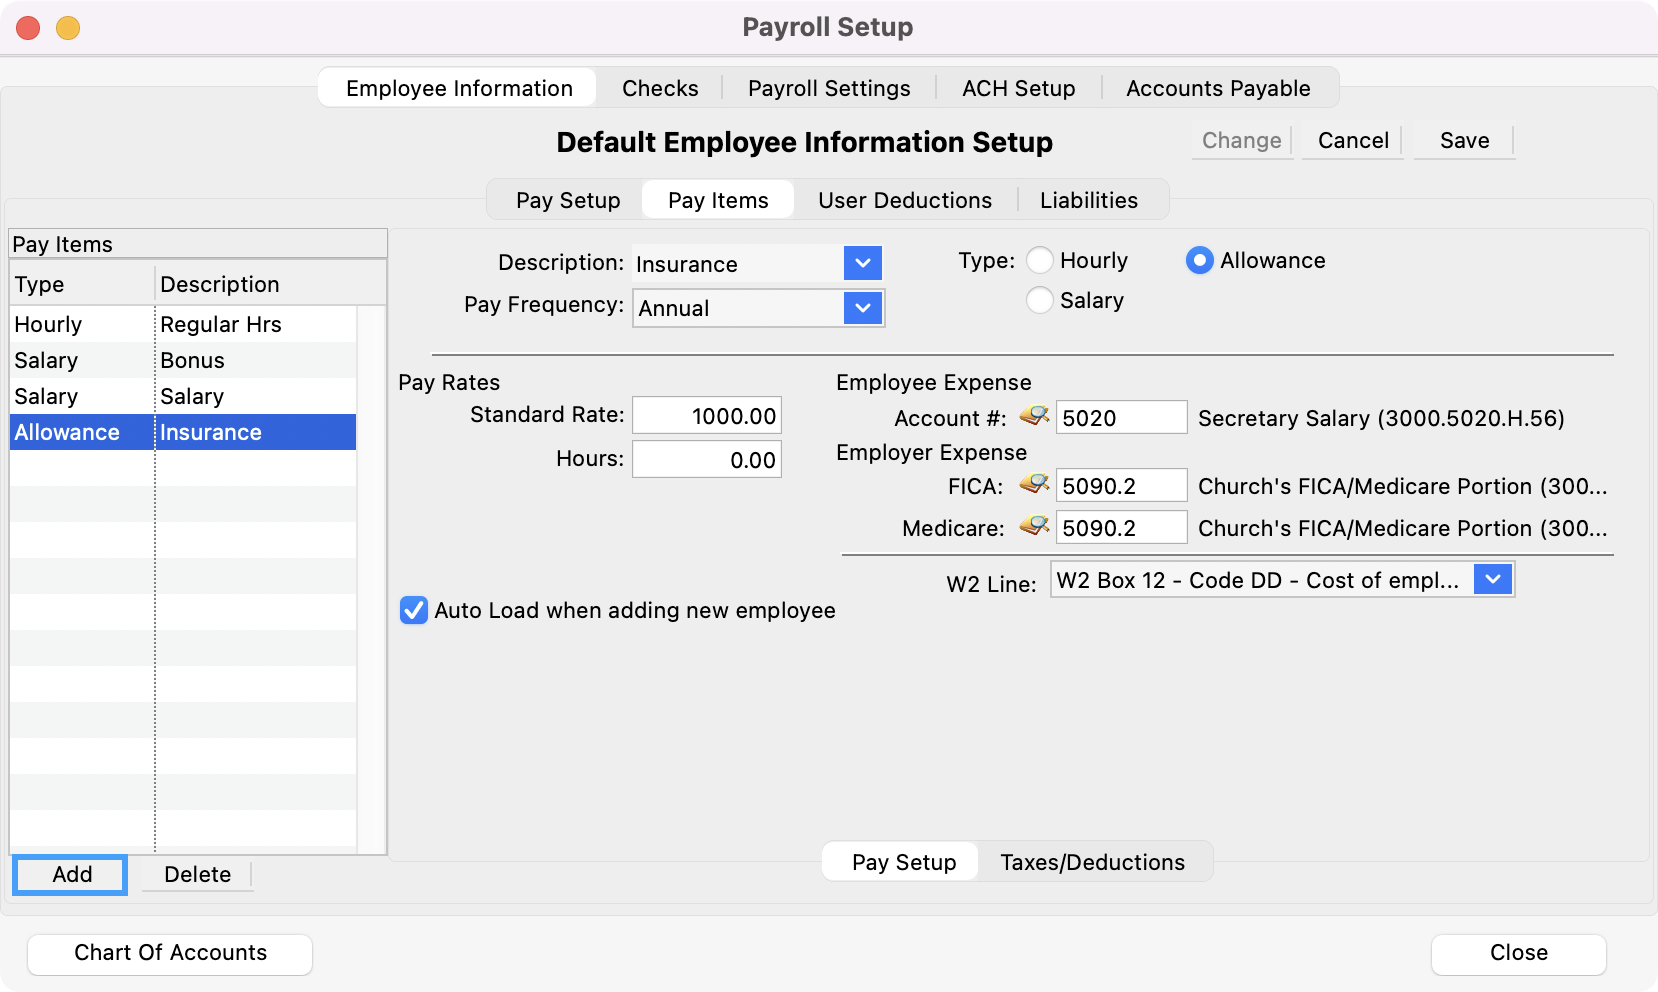
Task: Switch to the Checks tab
Action: tap(660, 88)
